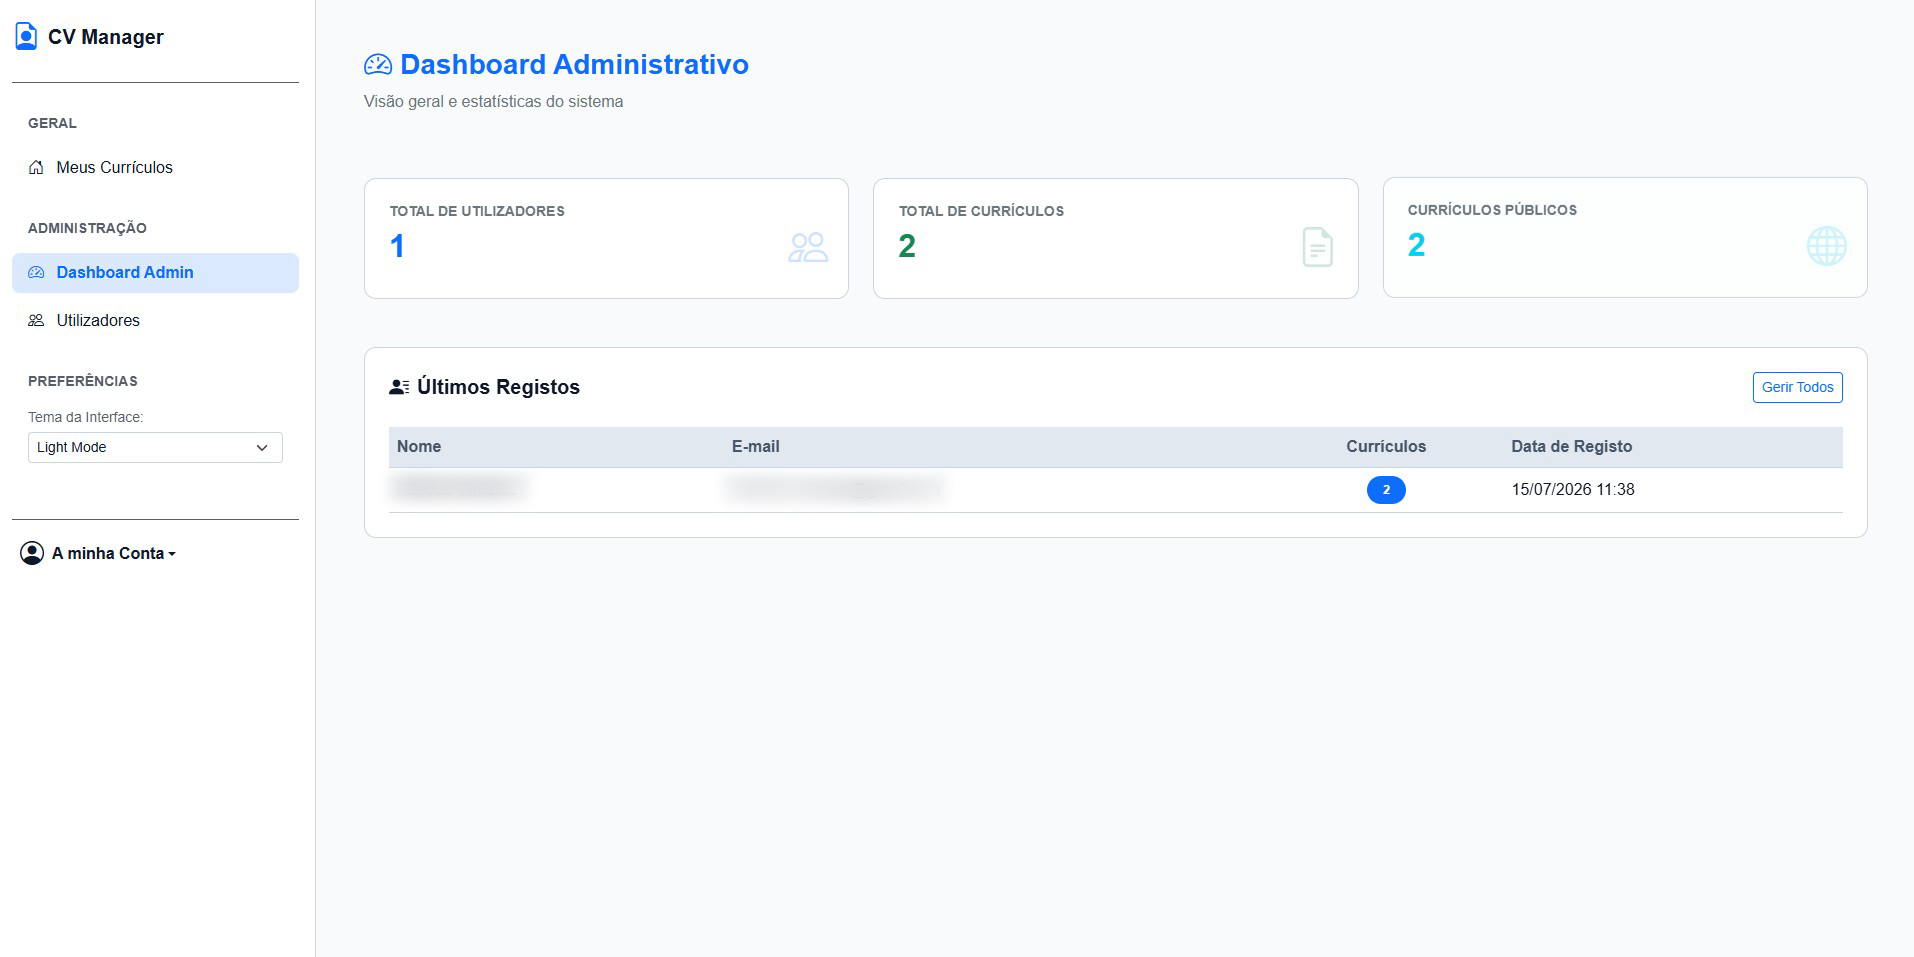Screen dimensions: 1914x957
Task: Click the Curriculos column header
Action: 1386,447
